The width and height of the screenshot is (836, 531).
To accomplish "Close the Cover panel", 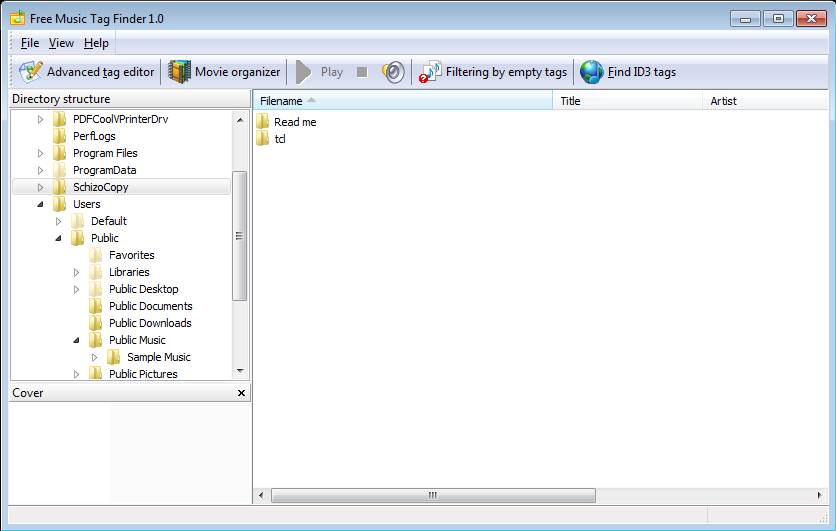I will point(241,393).
